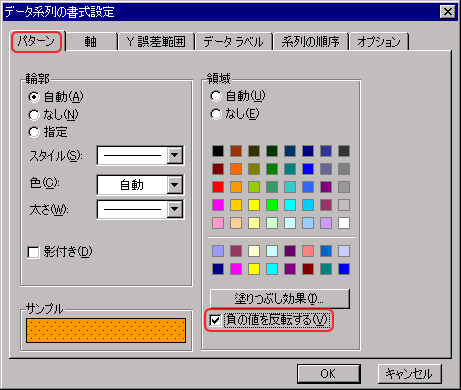Enable the 影付き shadow checkbox
The height and width of the screenshot is (390, 461).
point(33,252)
